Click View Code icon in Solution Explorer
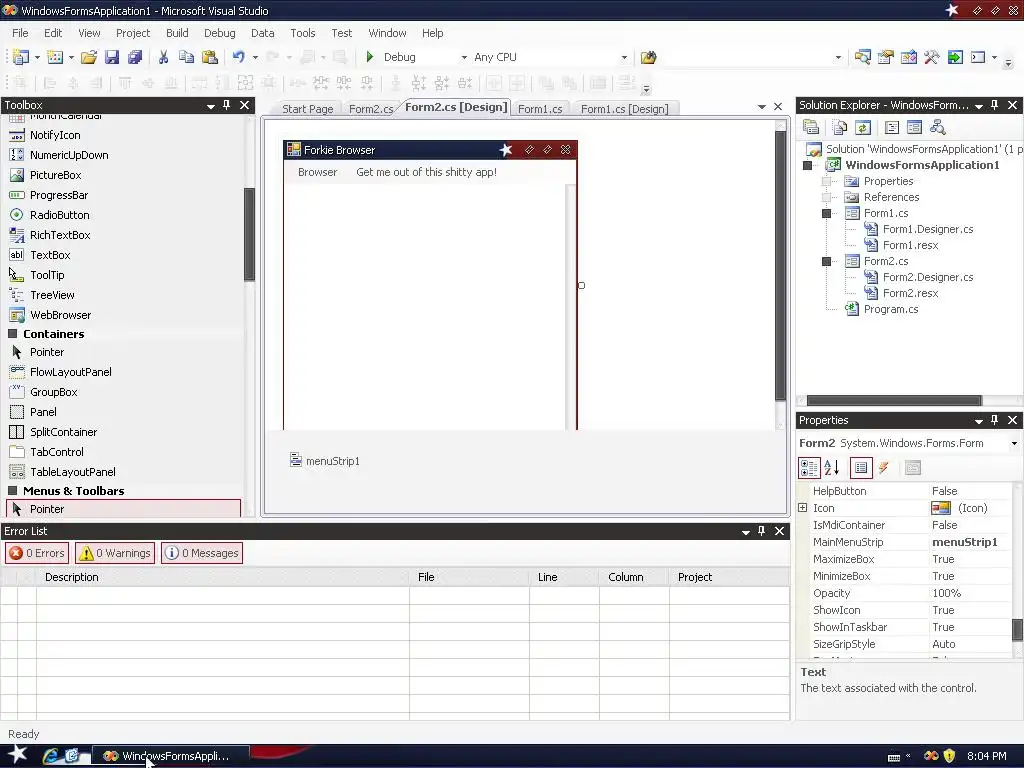Screen dimensions: 1024x768 click(x=892, y=127)
